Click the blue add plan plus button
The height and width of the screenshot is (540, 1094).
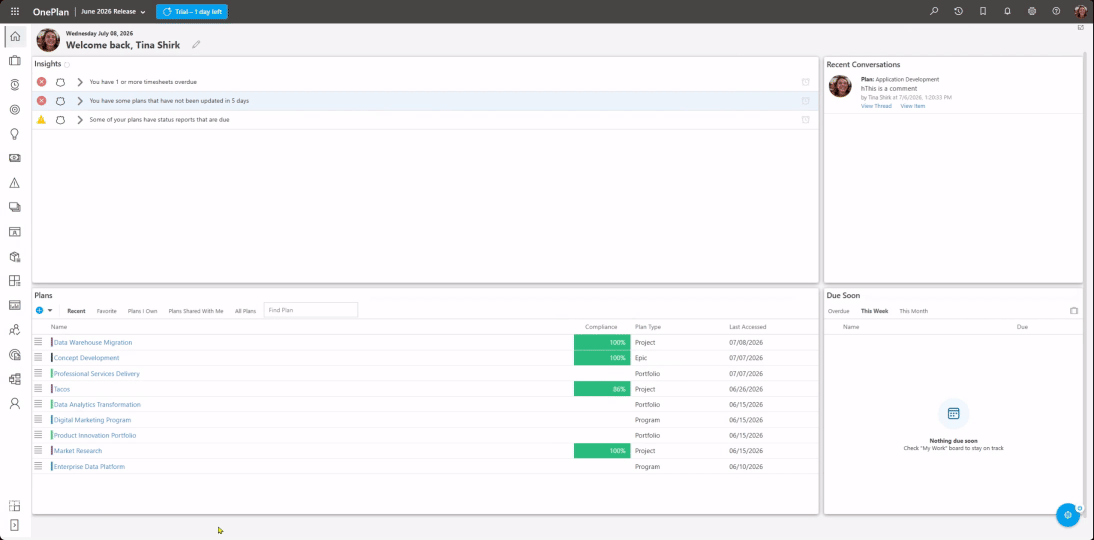40,310
